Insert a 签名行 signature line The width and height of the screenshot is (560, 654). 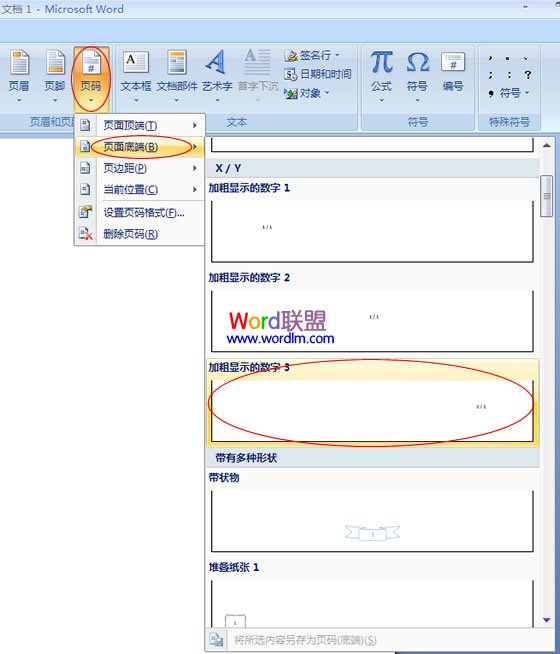(x=312, y=55)
